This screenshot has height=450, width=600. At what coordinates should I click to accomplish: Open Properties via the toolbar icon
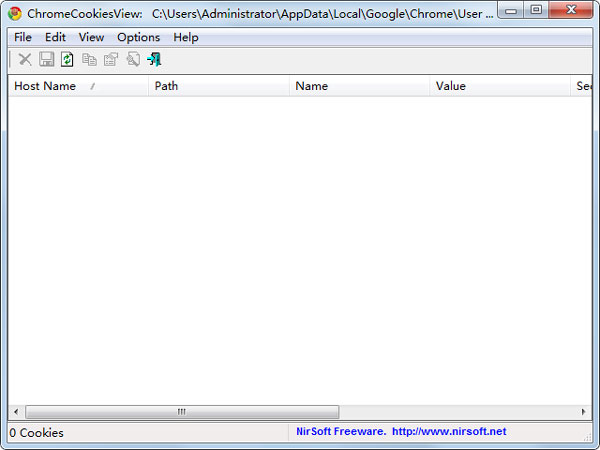(111, 59)
